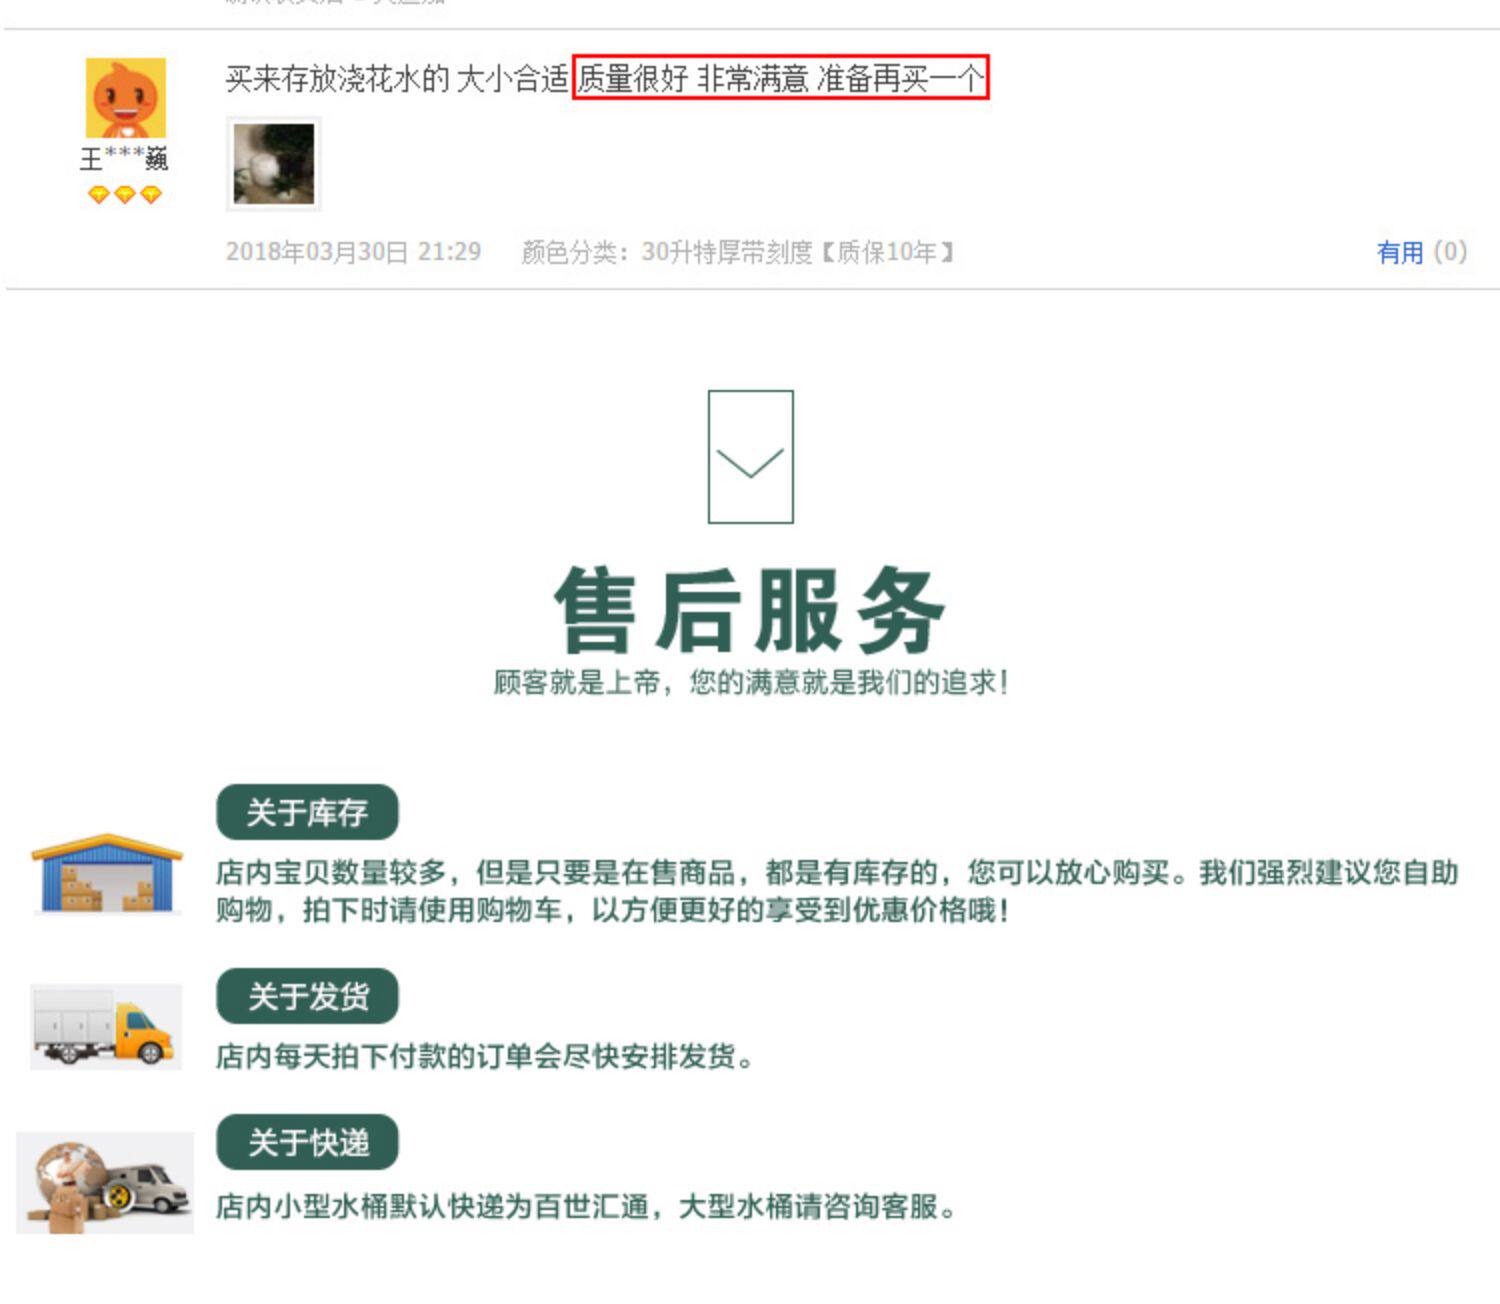Viewport: 1500px width, 1304px height.
Task: Click the 颜色分类 30升特厚带刻度 text
Action: pos(738,252)
